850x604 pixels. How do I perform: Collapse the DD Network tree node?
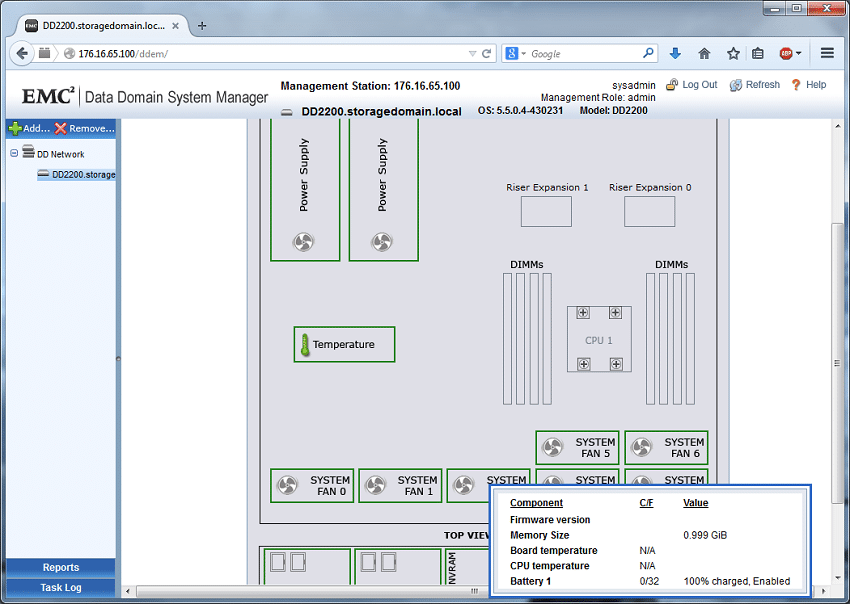pyautogui.click(x=14, y=153)
